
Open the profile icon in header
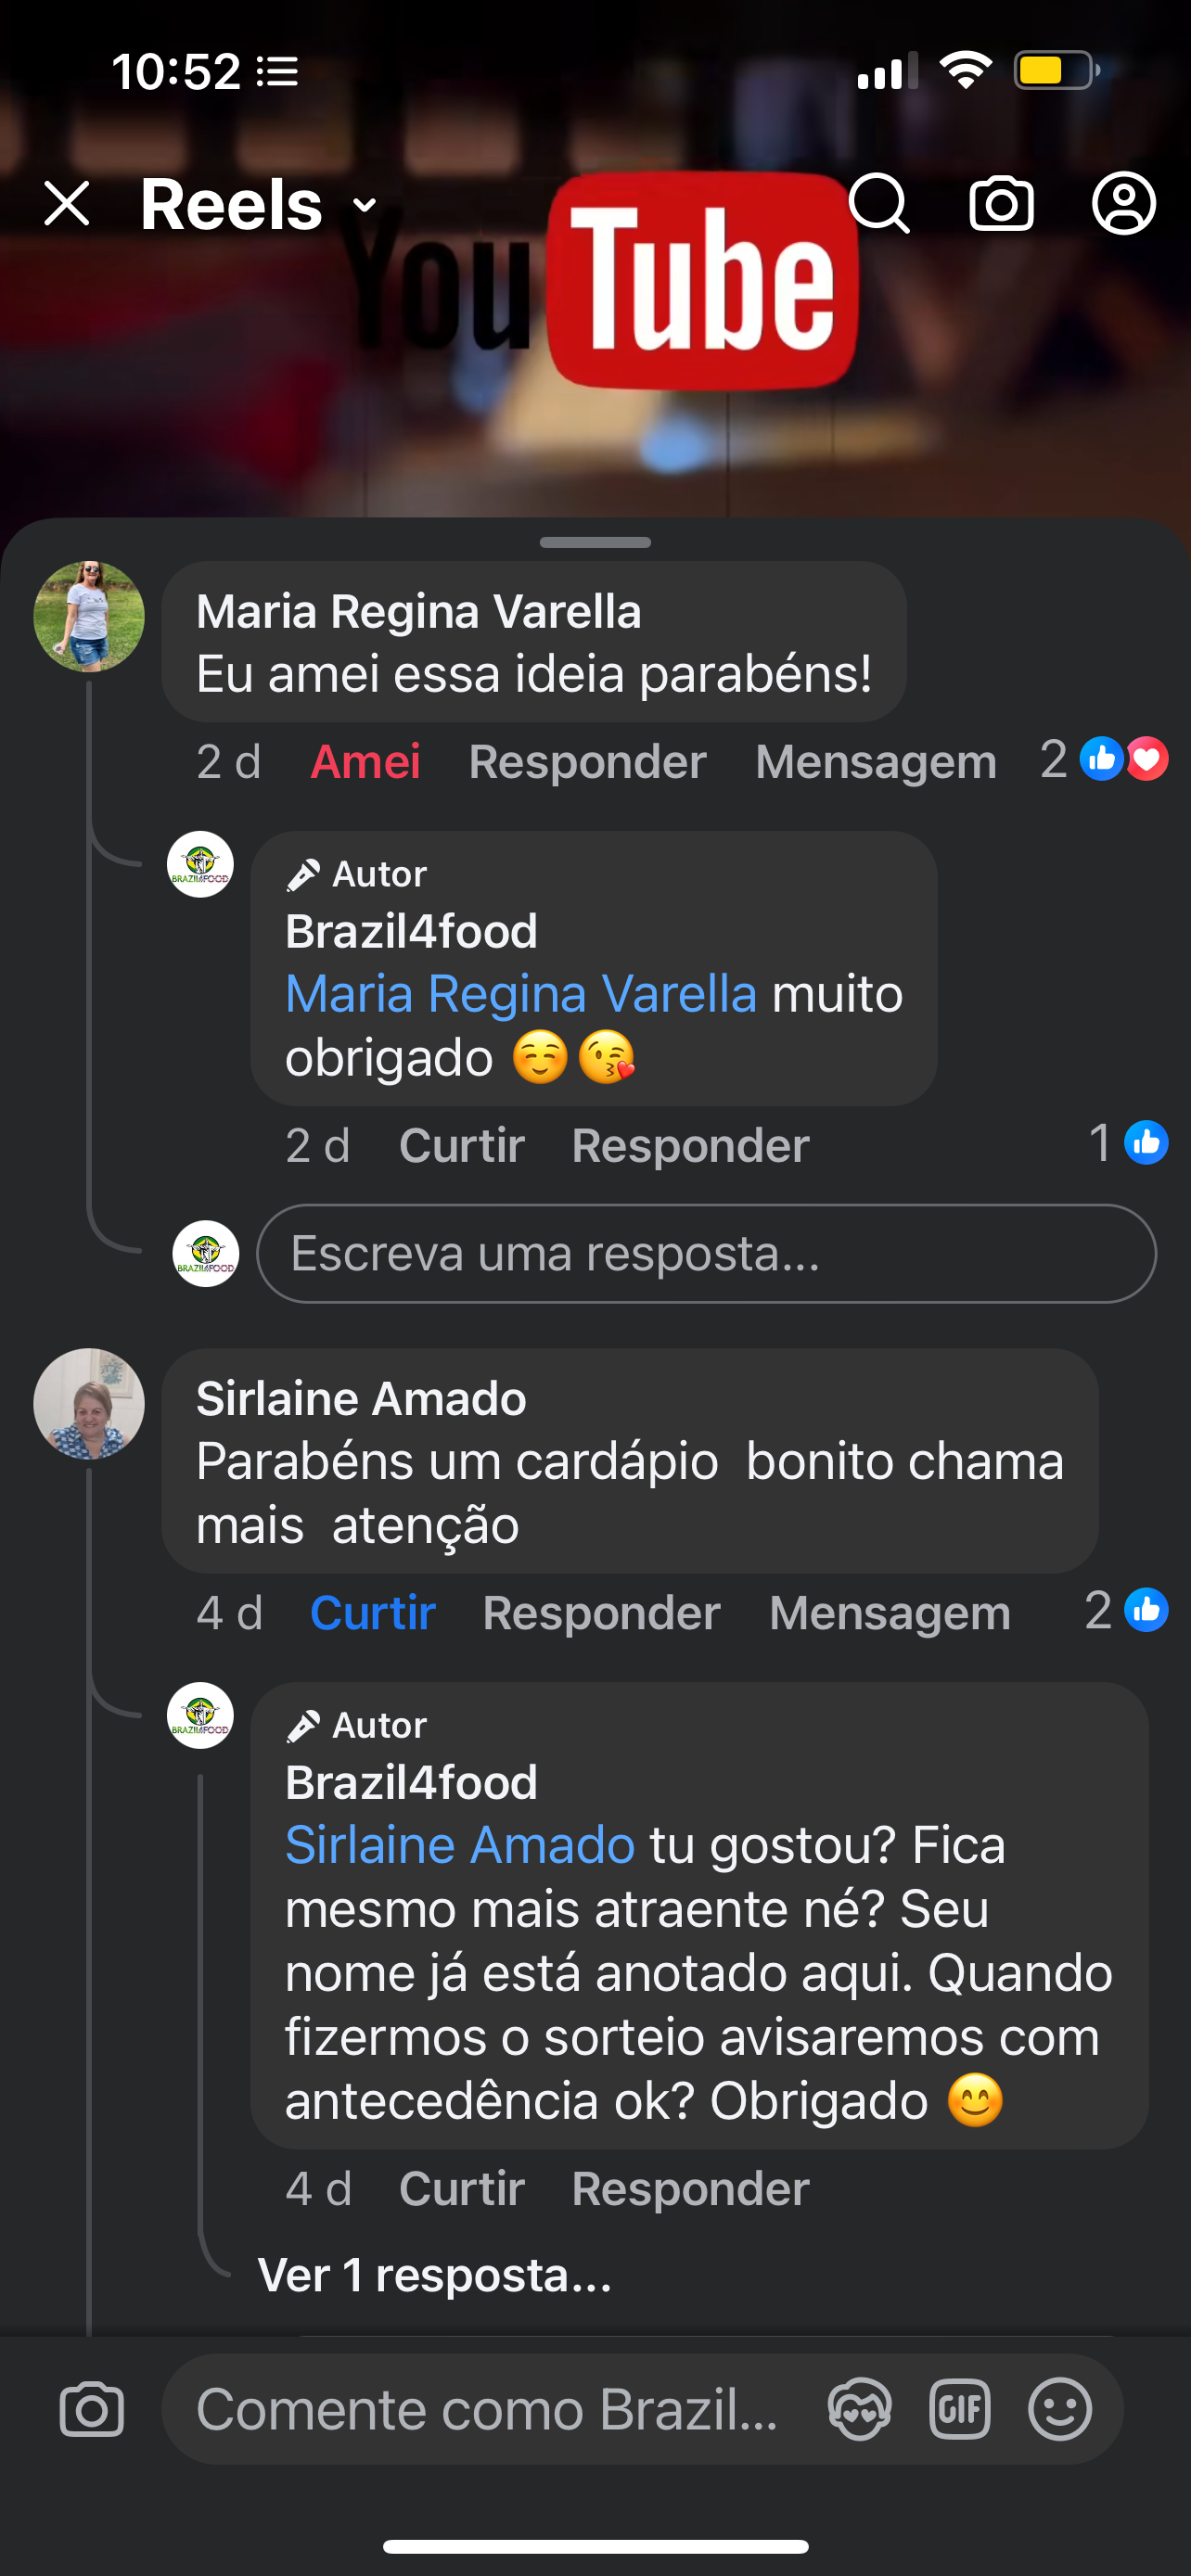1123,204
